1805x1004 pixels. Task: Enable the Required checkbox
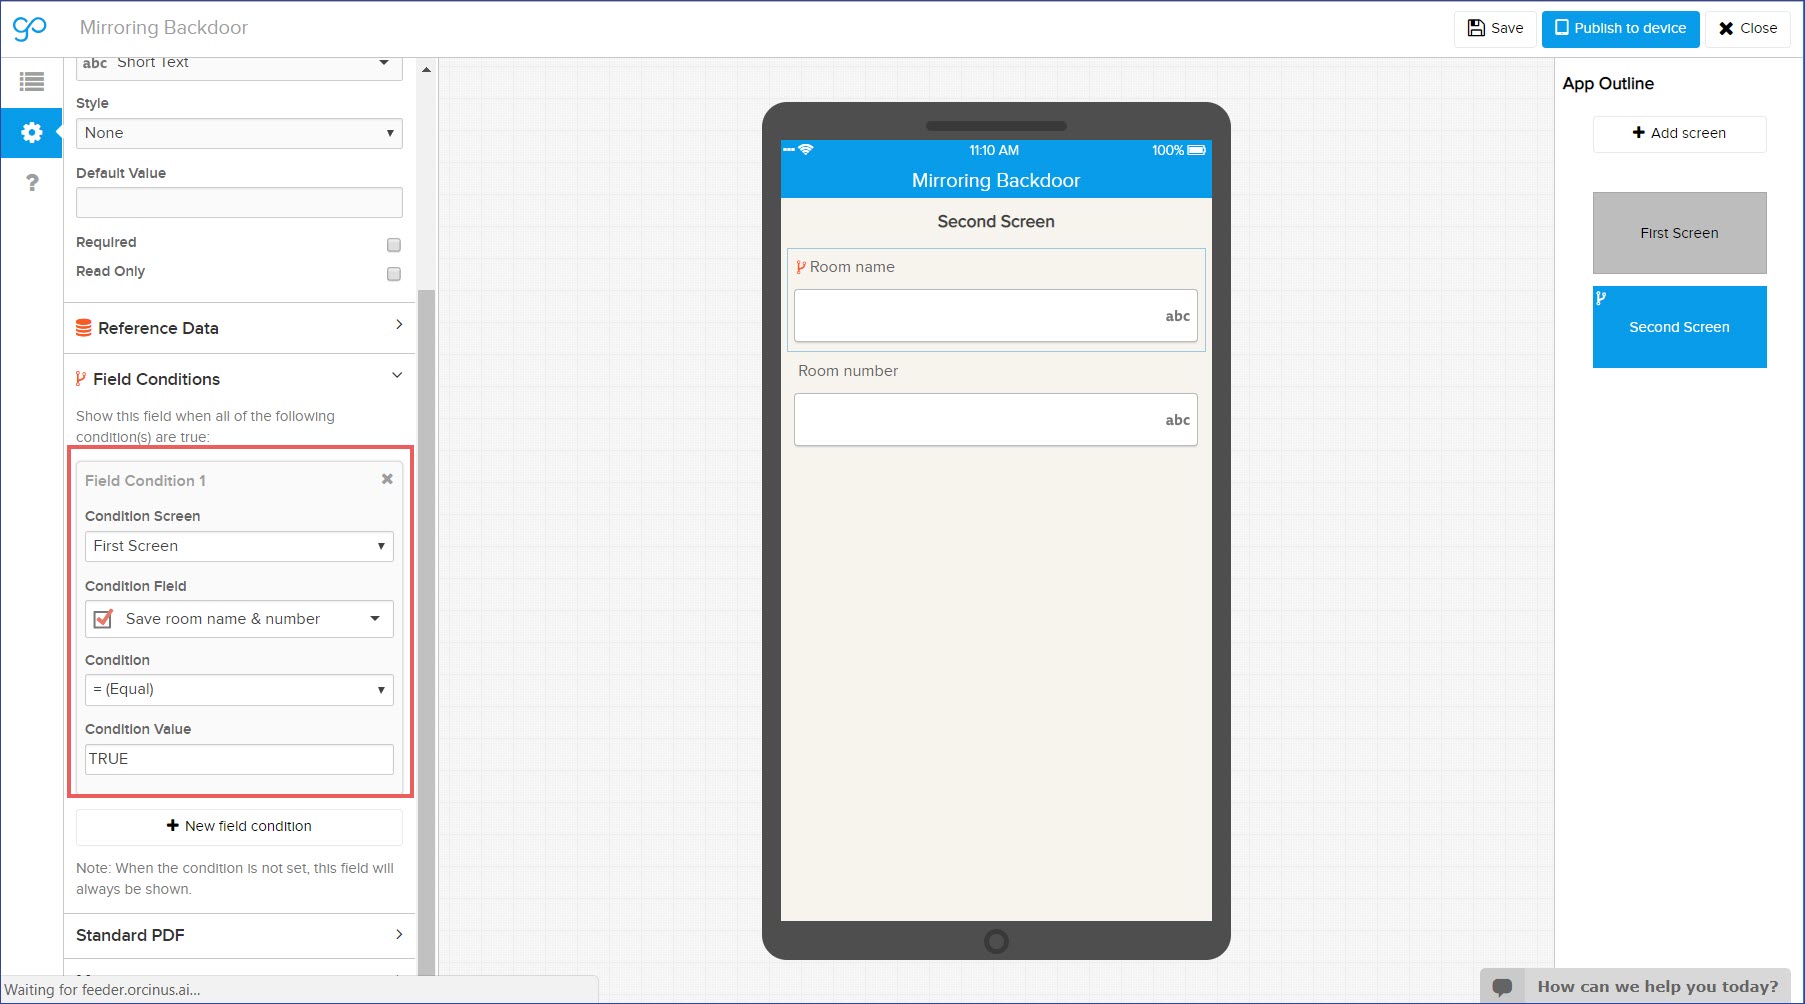(x=394, y=245)
